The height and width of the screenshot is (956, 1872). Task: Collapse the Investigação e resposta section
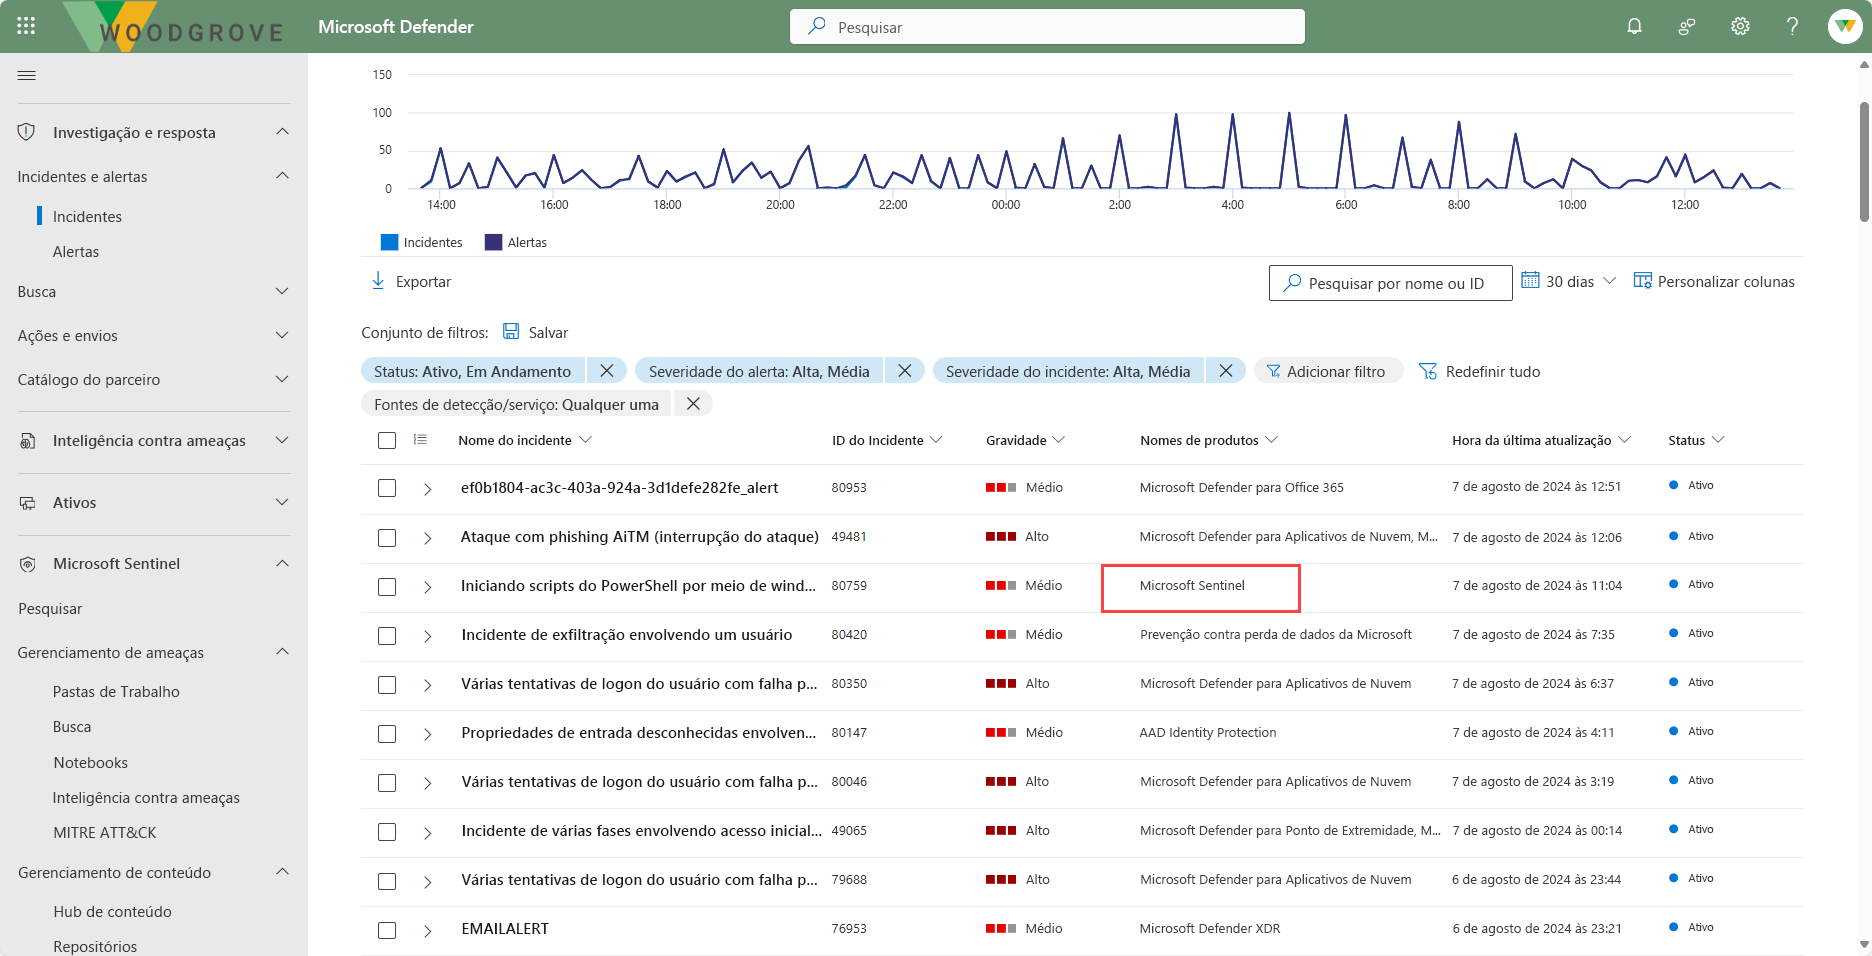pos(282,132)
